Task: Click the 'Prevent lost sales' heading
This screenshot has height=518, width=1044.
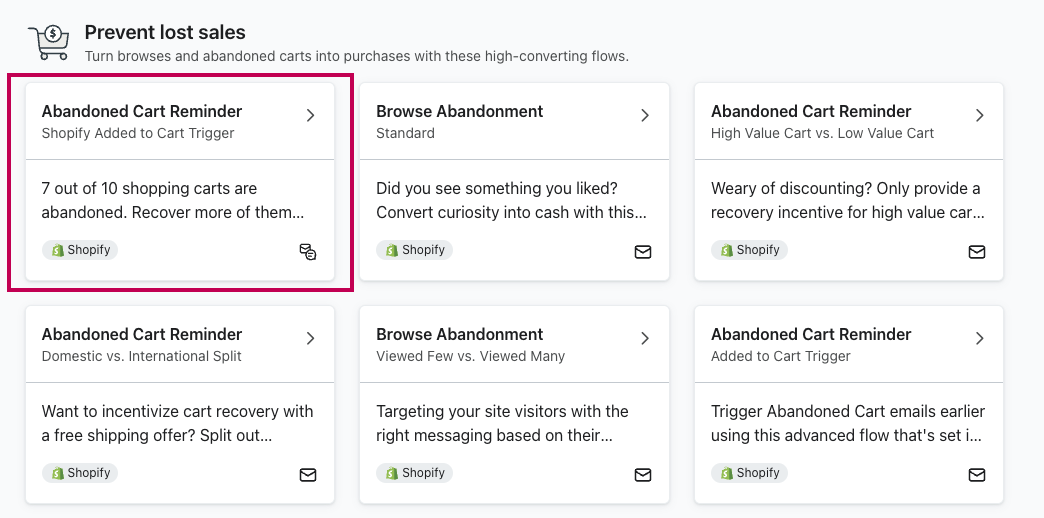Action: pyautogui.click(x=165, y=32)
